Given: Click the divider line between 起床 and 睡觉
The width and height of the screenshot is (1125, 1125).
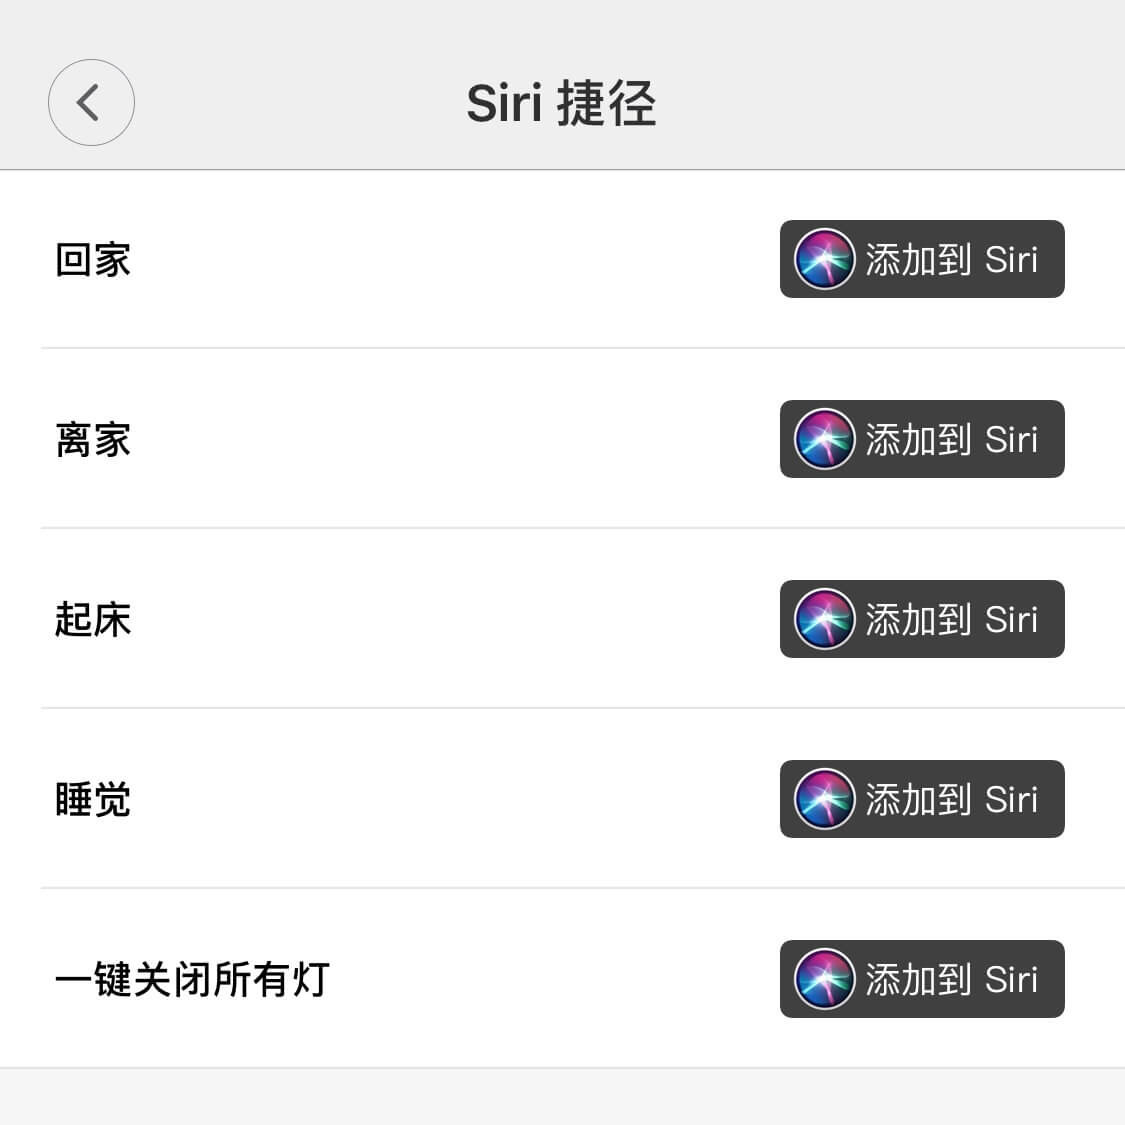Looking at the screenshot, I should tap(580, 708).
